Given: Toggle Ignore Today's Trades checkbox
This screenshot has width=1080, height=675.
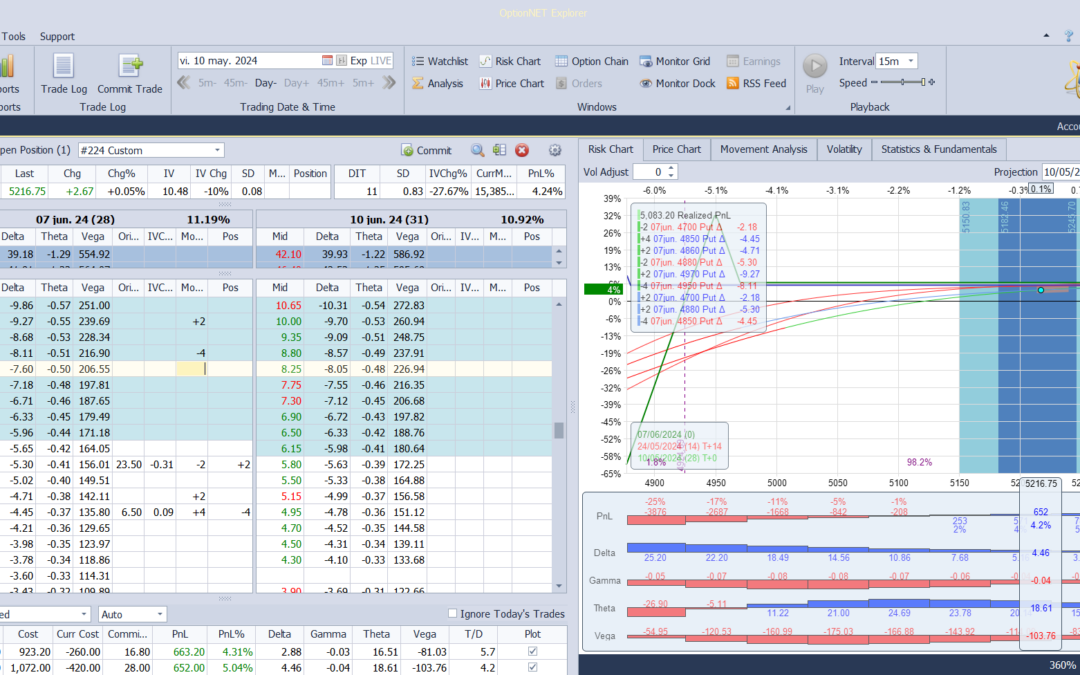Looking at the screenshot, I should click(x=453, y=613).
